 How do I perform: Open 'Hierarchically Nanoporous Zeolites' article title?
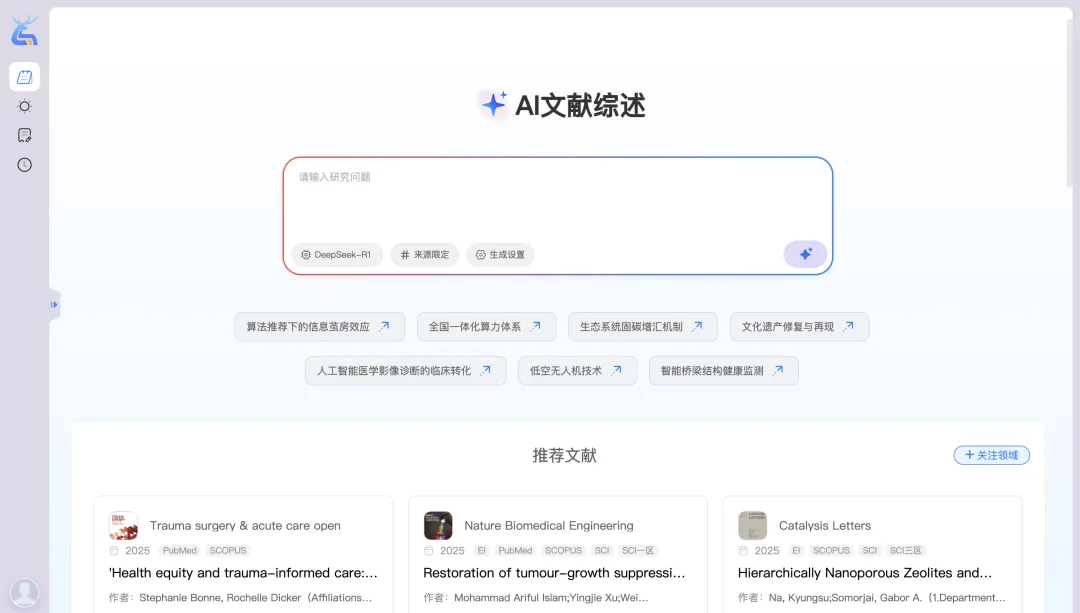tap(864, 573)
